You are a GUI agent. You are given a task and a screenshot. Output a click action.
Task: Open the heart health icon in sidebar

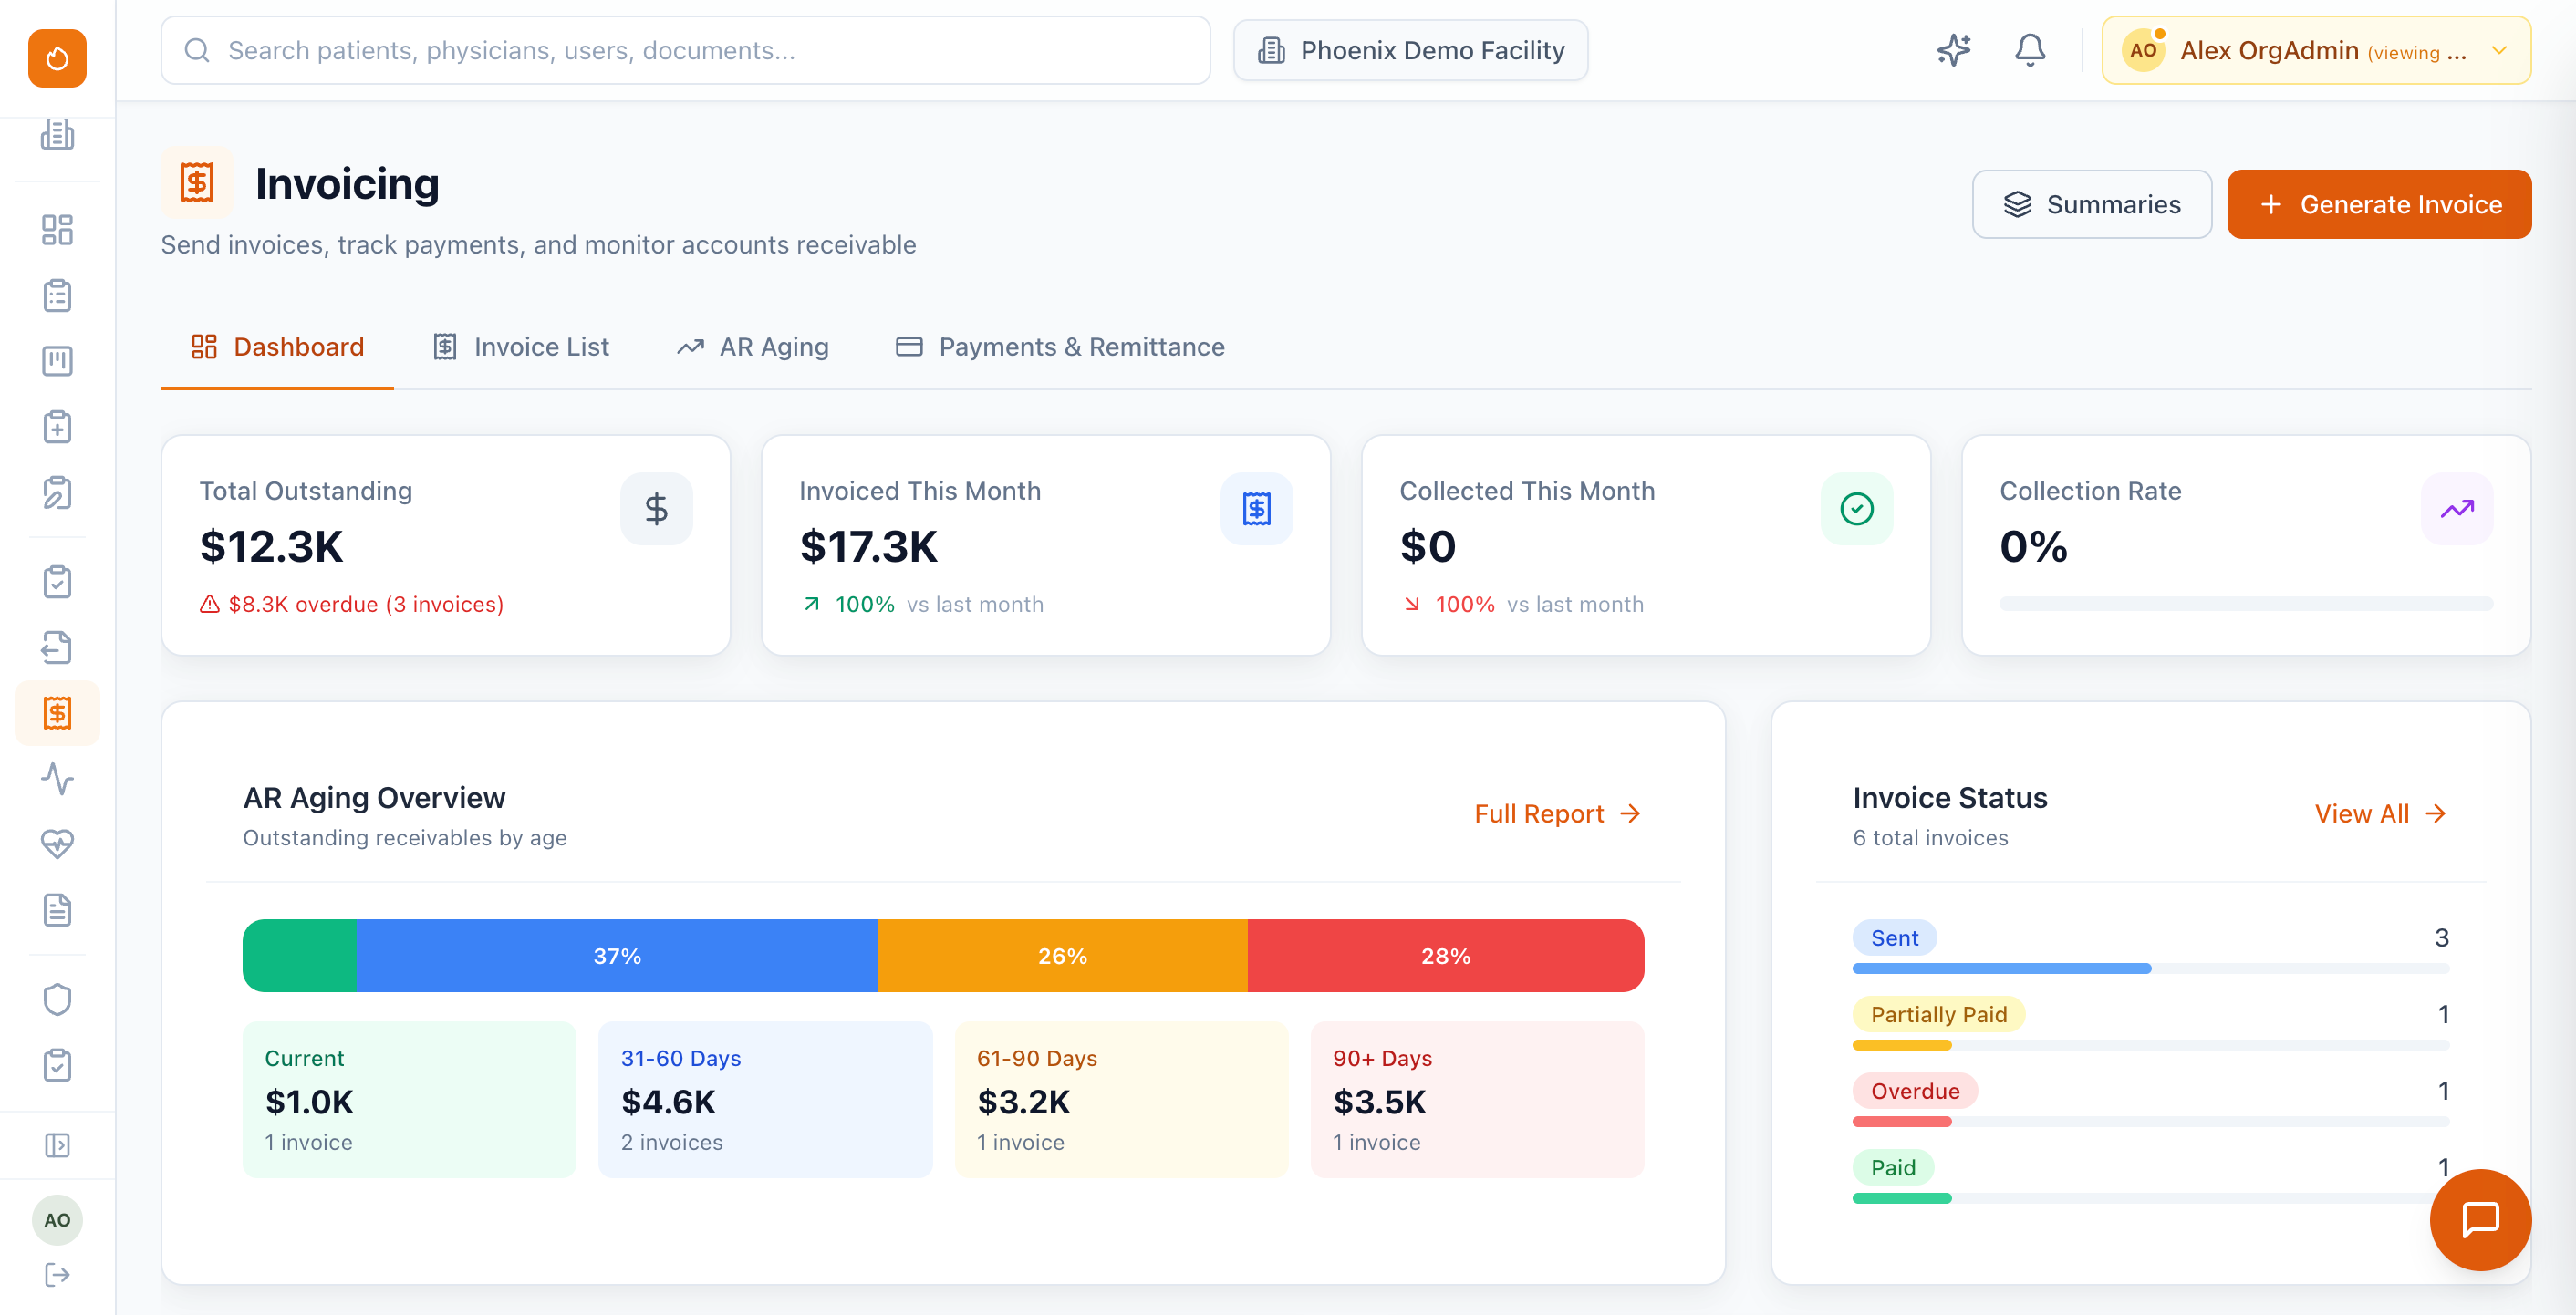pyautogui.click(x=57, y=845)
